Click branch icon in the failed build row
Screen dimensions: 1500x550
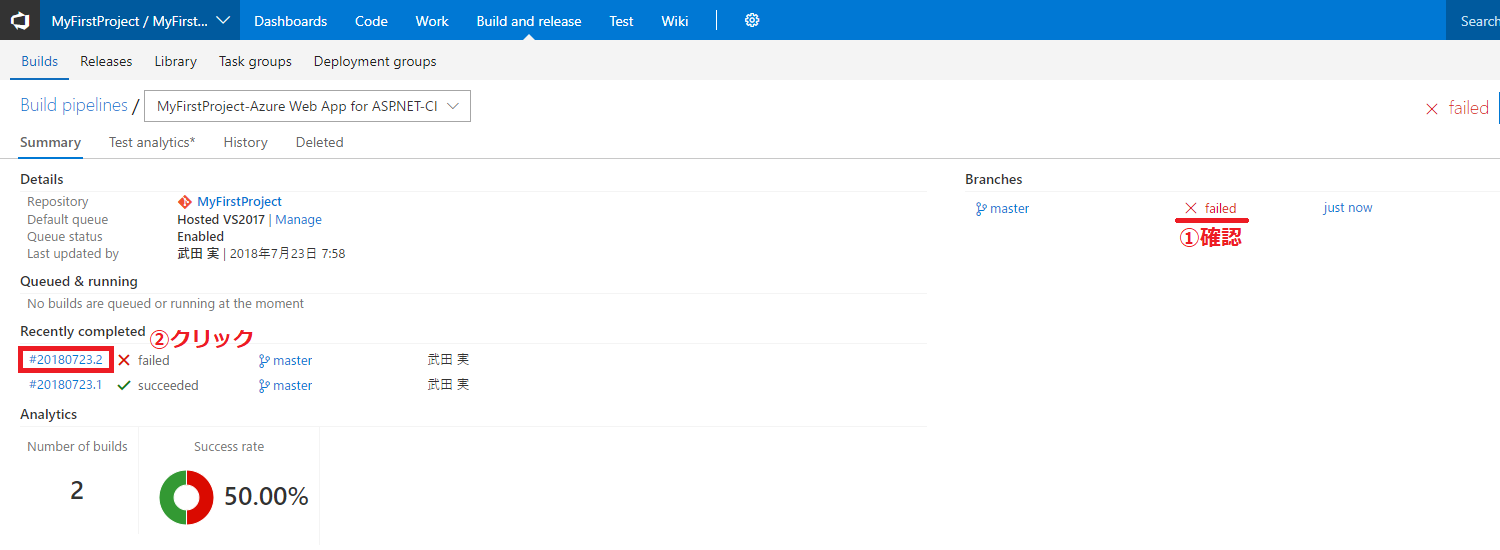(x=264, y=361)
